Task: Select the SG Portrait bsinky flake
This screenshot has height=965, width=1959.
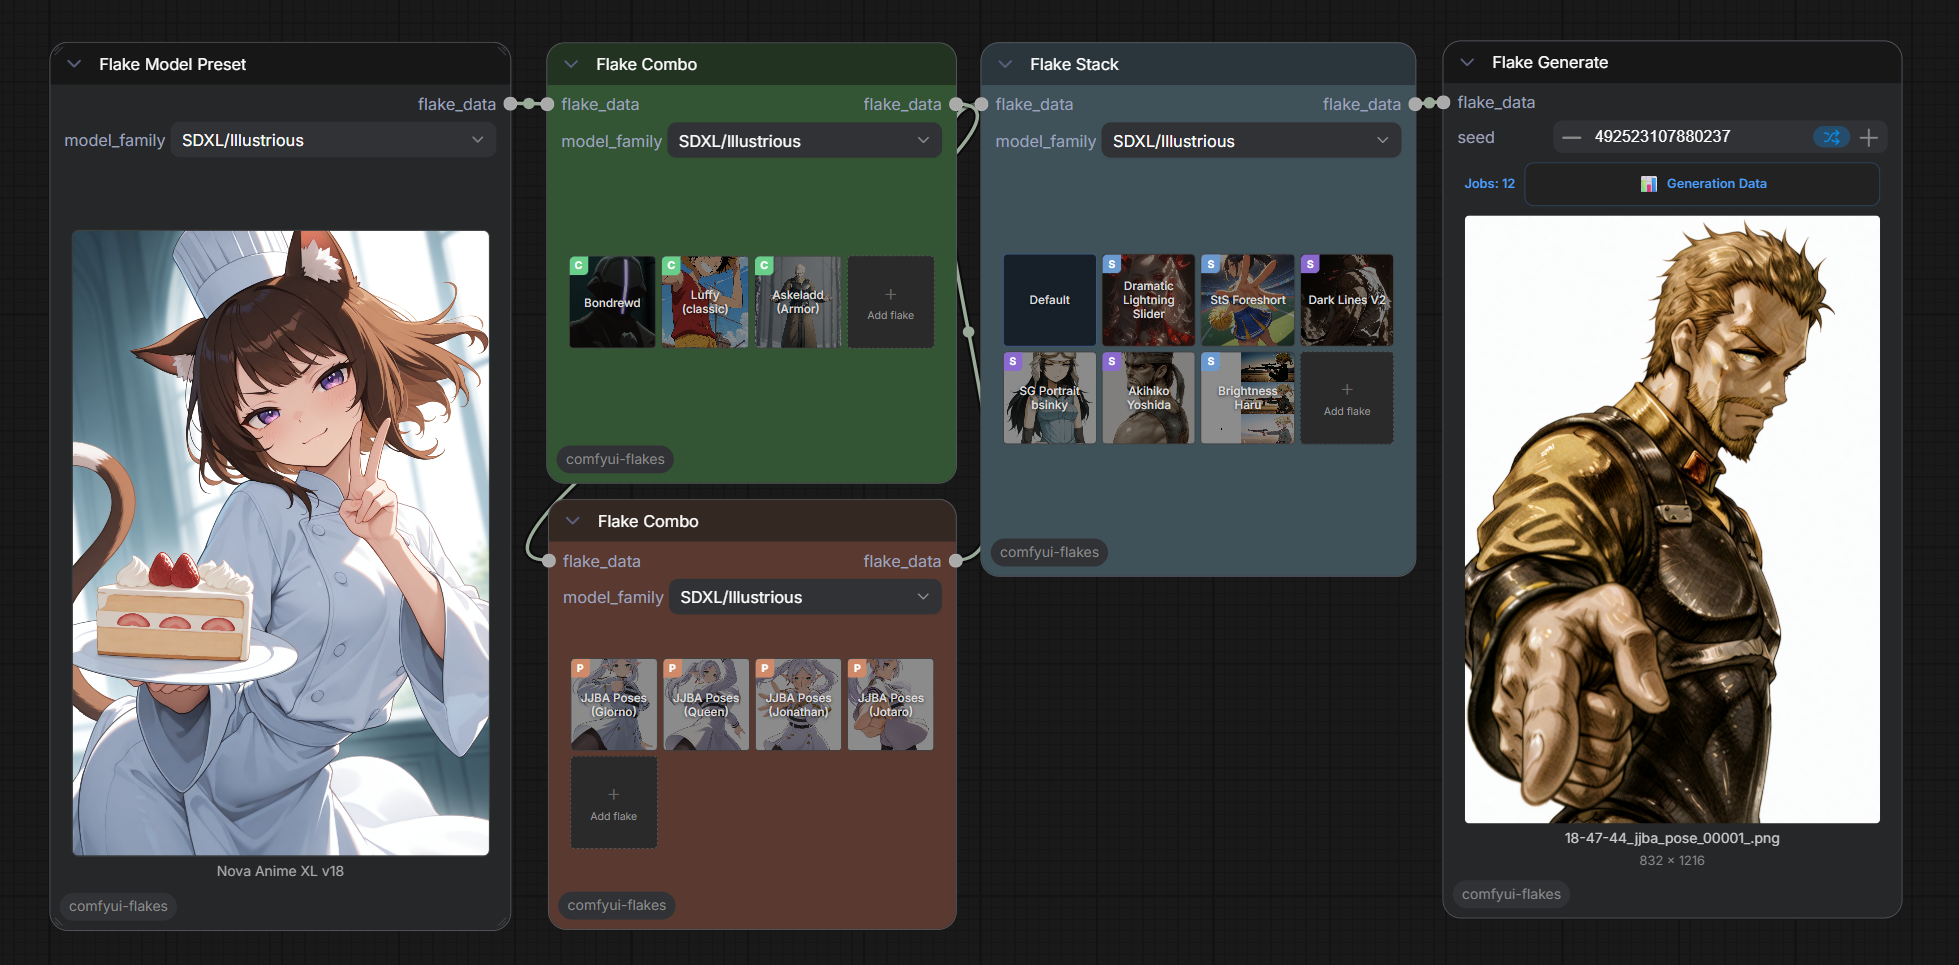Action: coord(1049,398)
